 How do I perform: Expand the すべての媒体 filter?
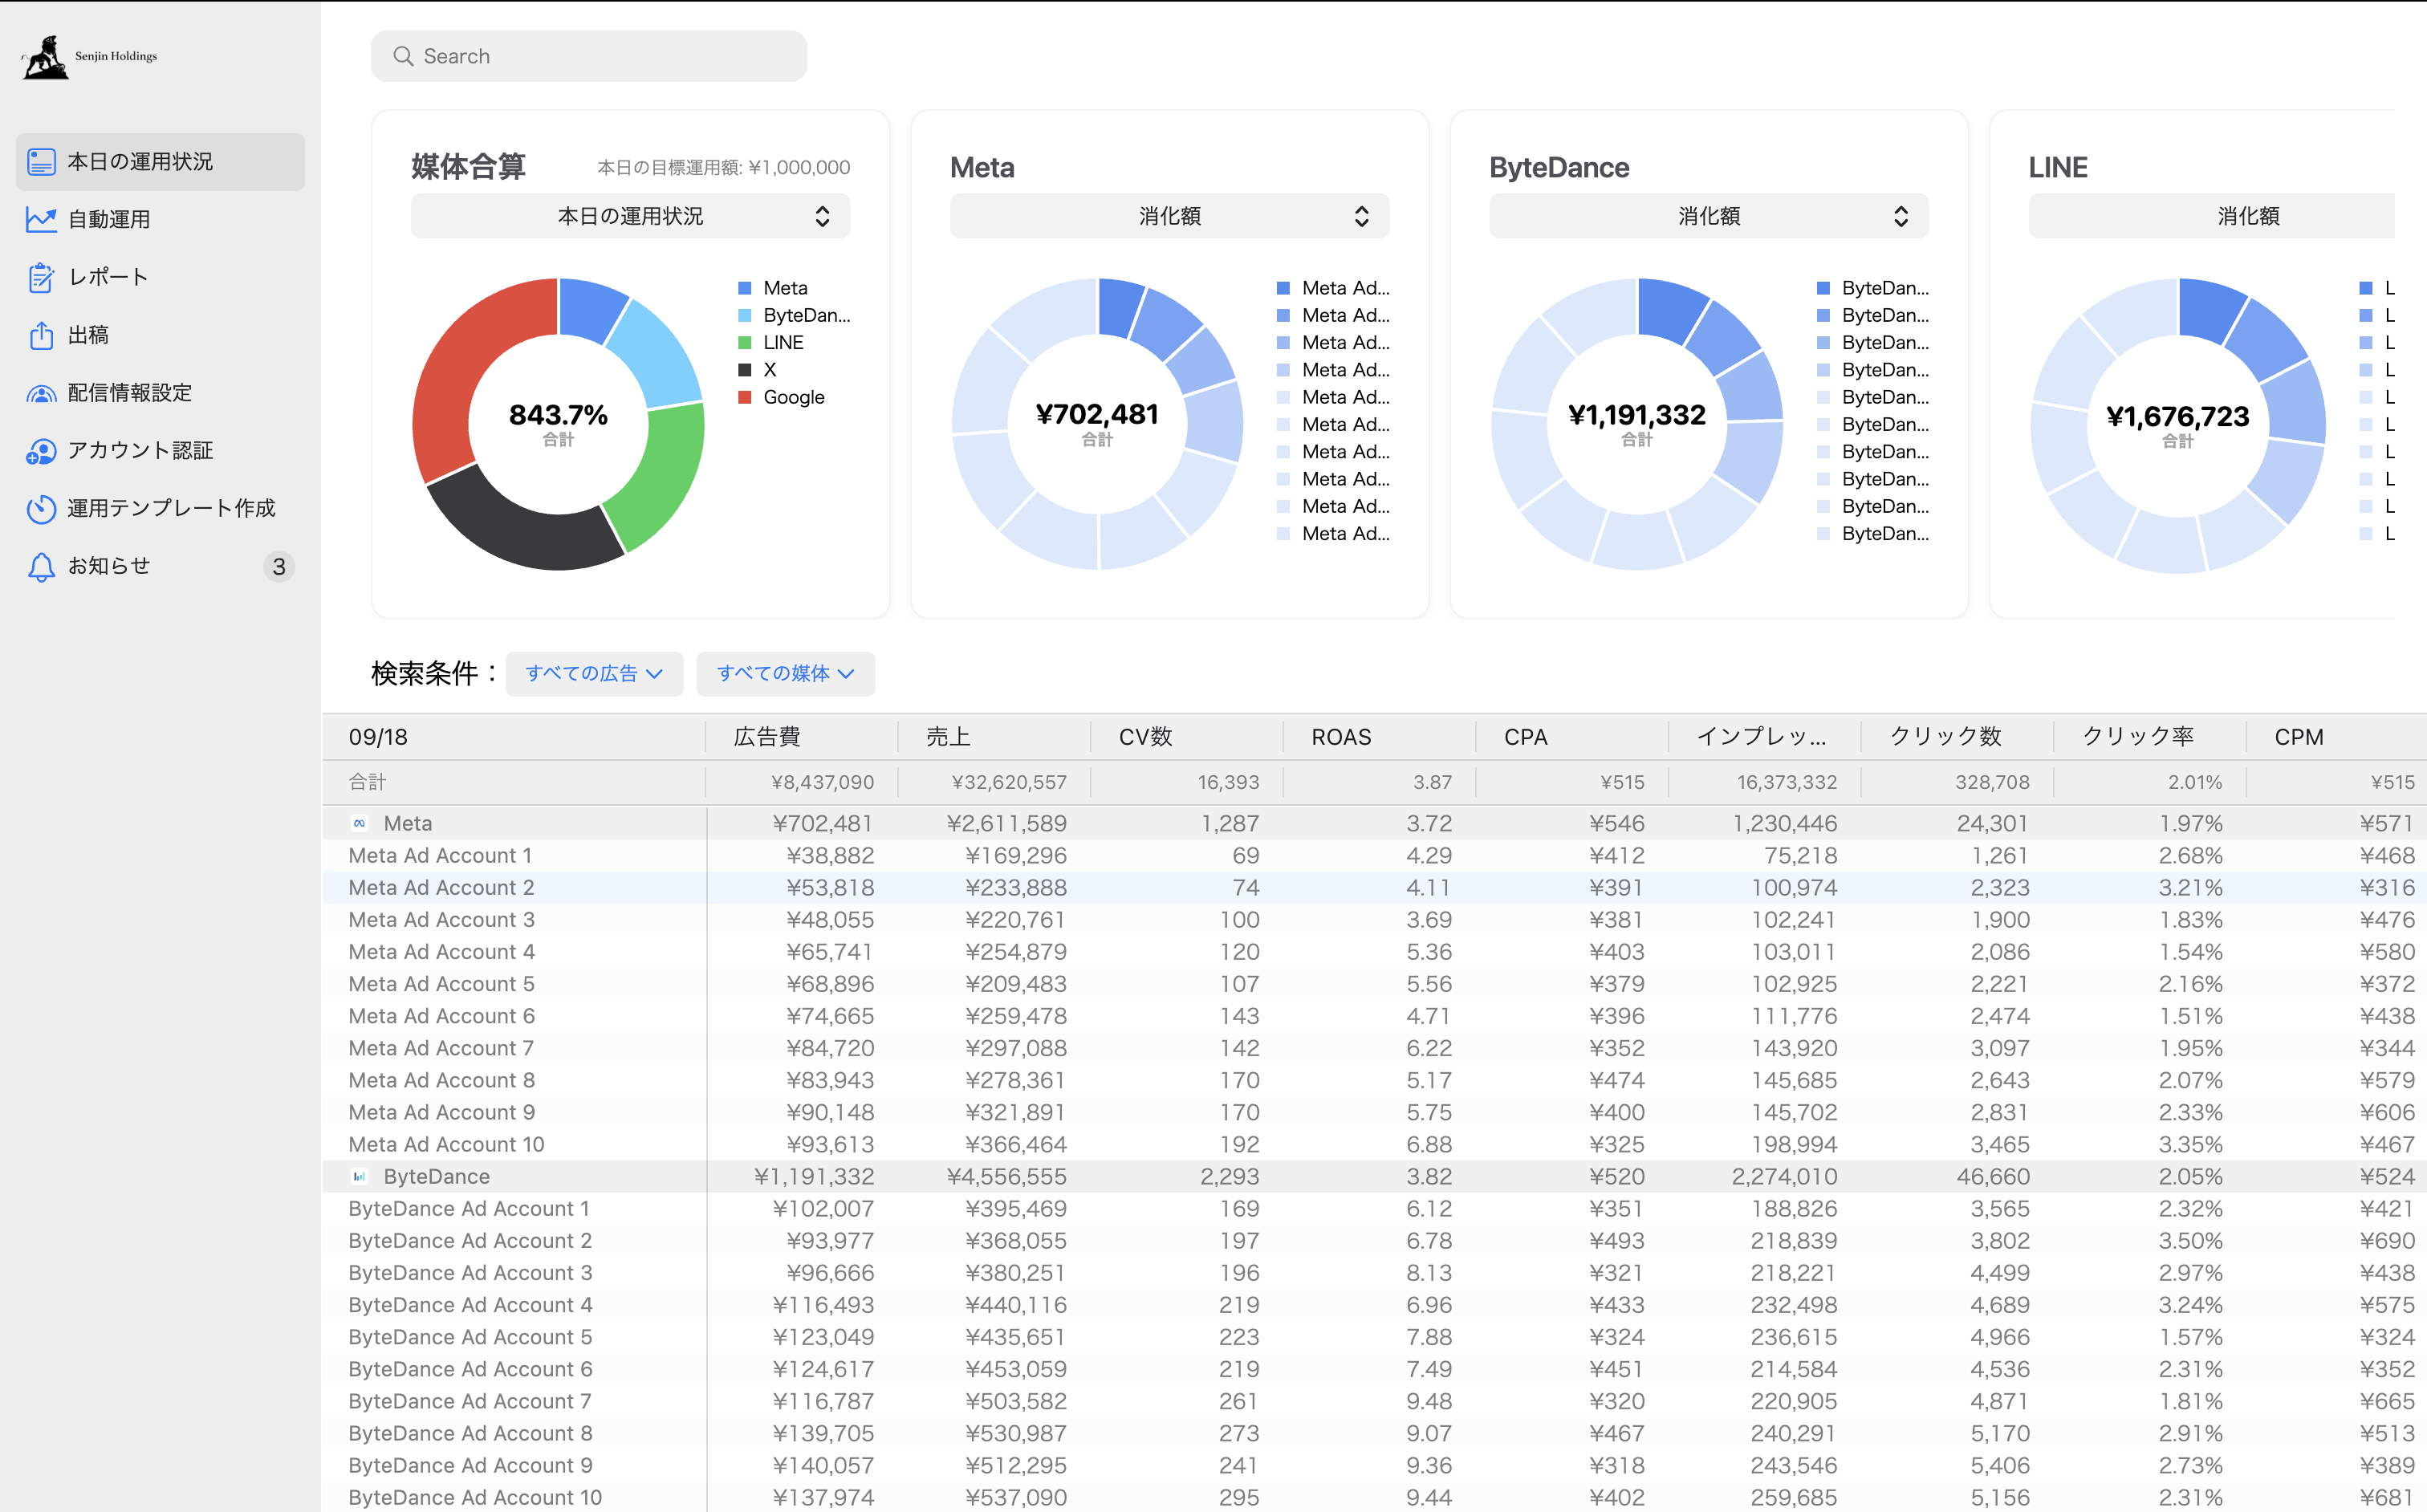785,674
